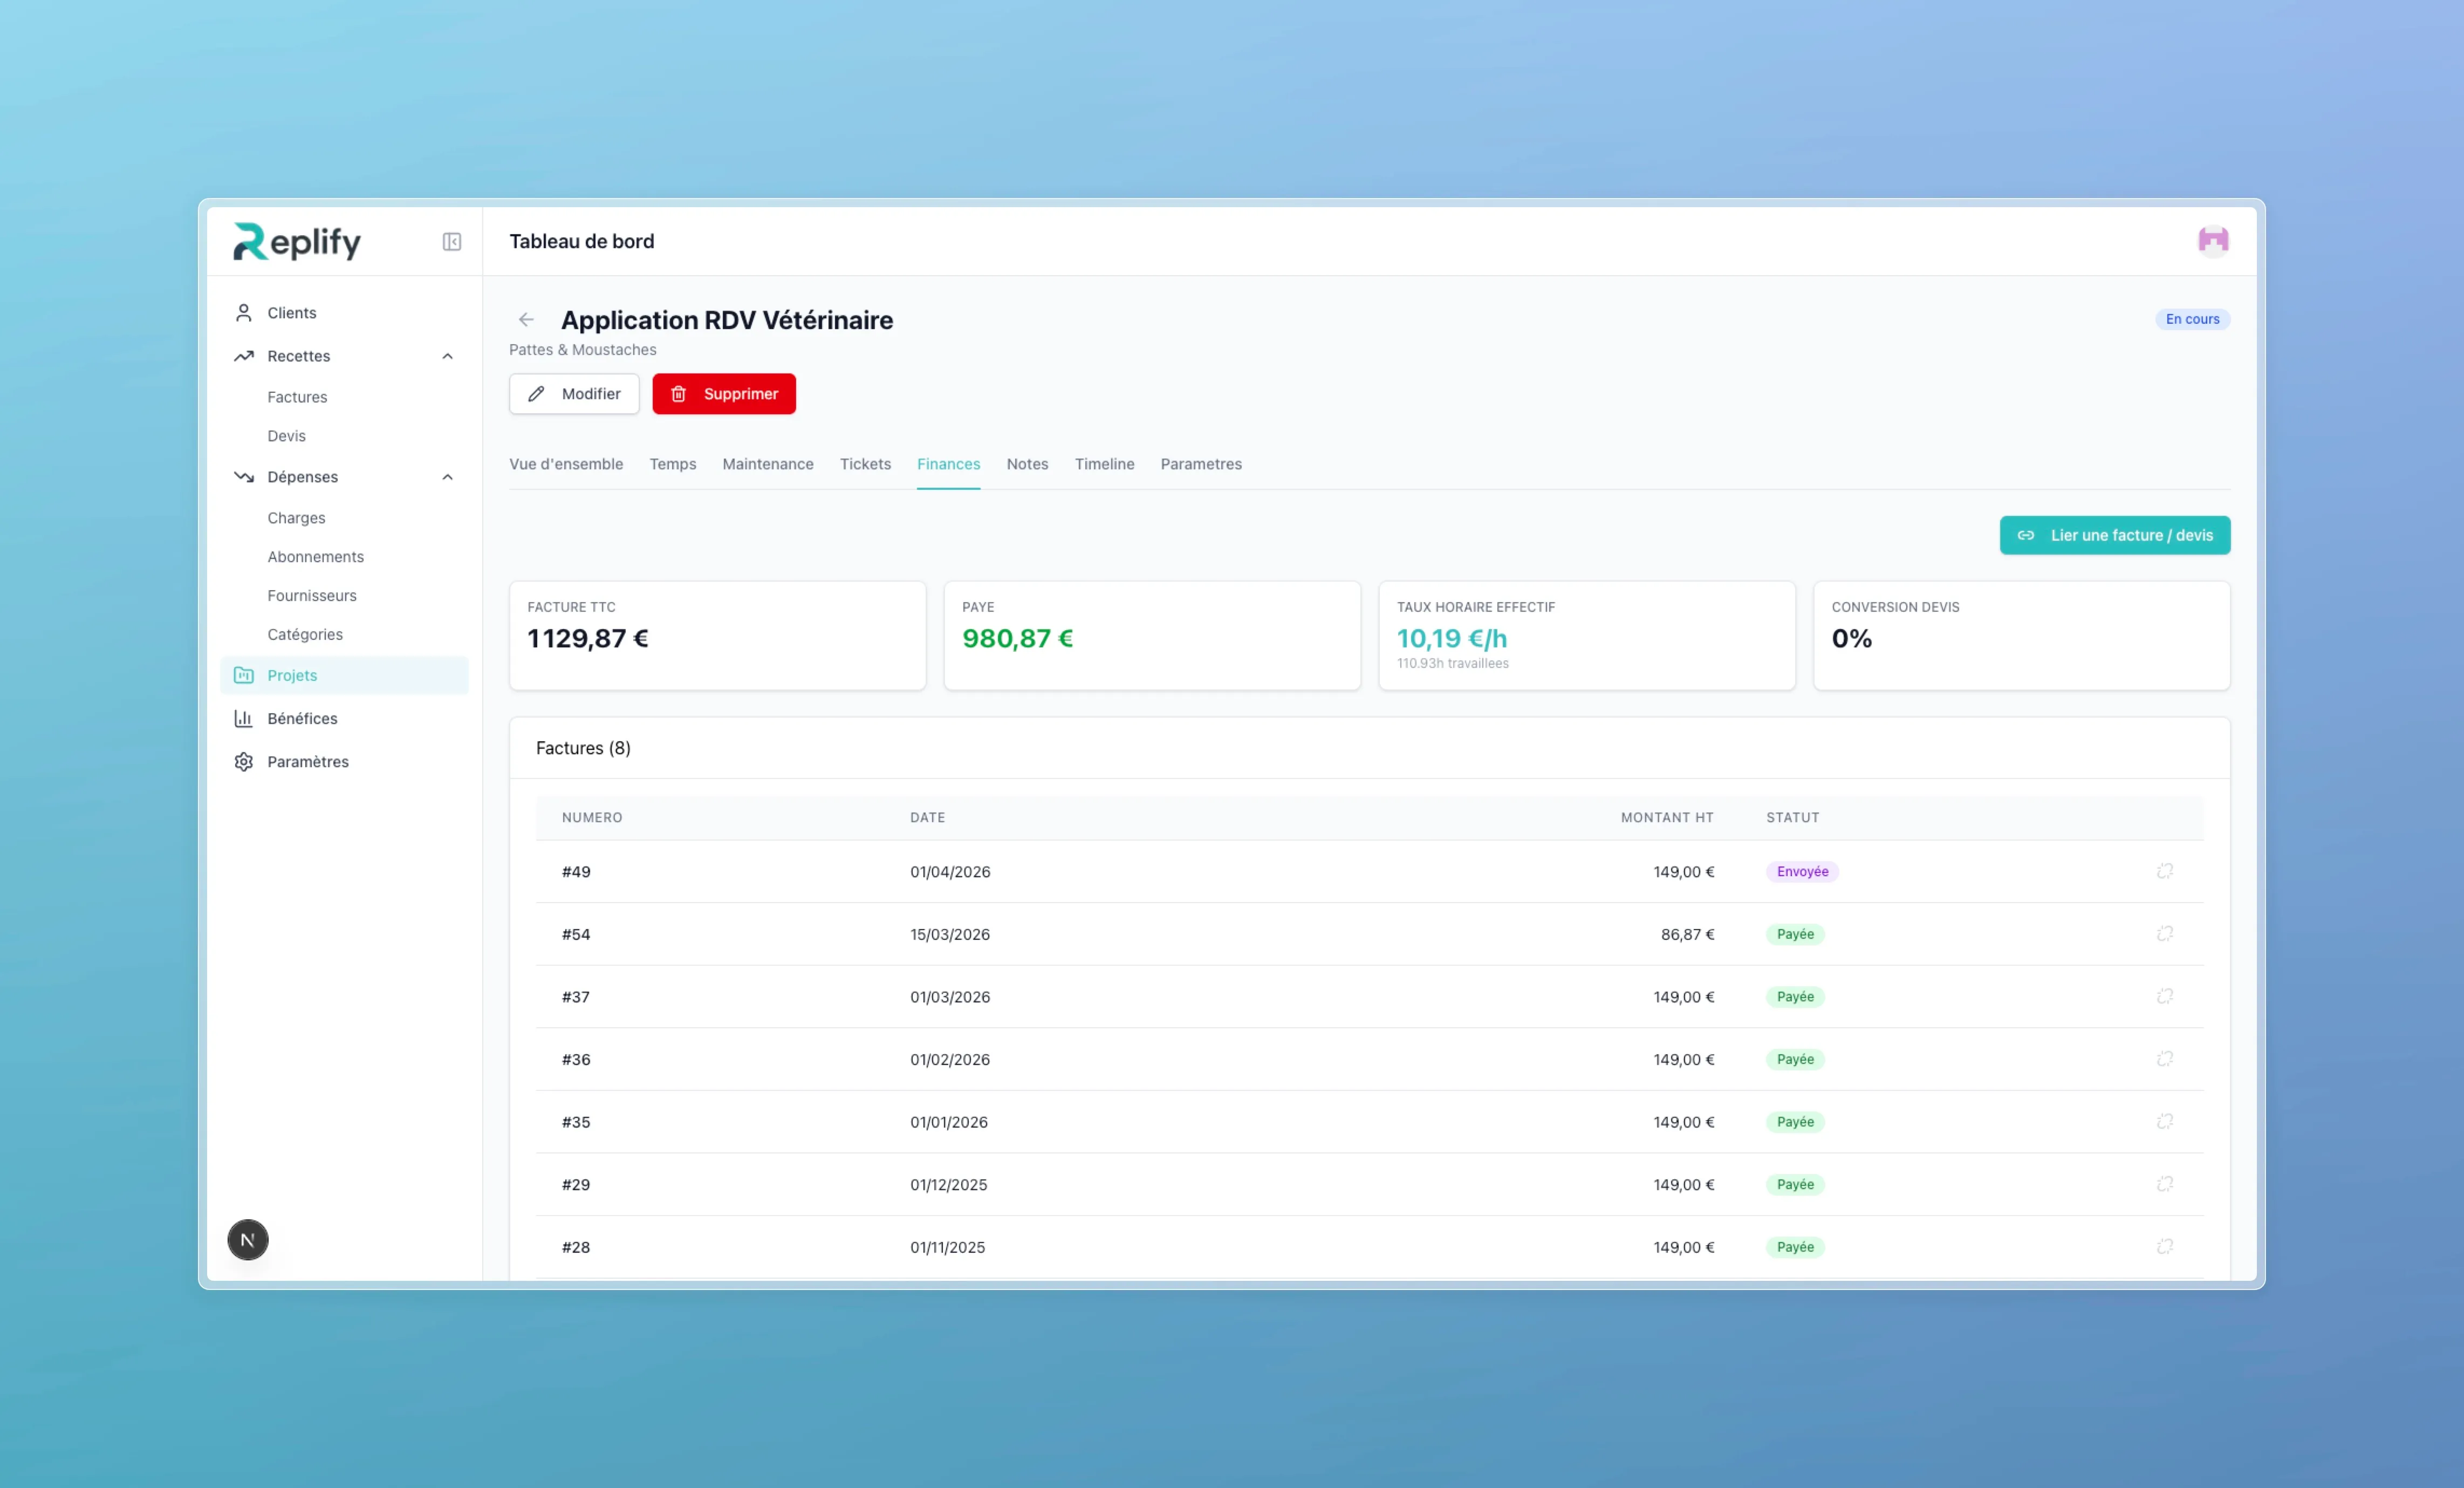Click the Supprimer button
This screenshot has height=1488, width=2464.
724,393
